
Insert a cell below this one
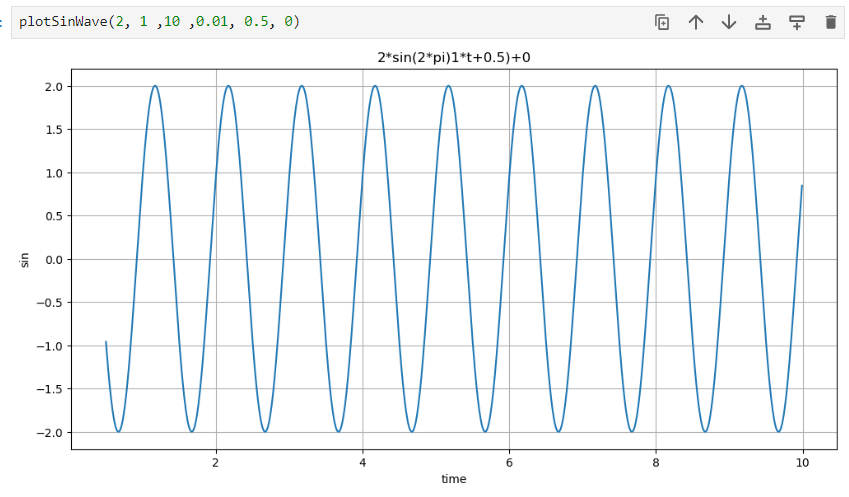point(796,22)
